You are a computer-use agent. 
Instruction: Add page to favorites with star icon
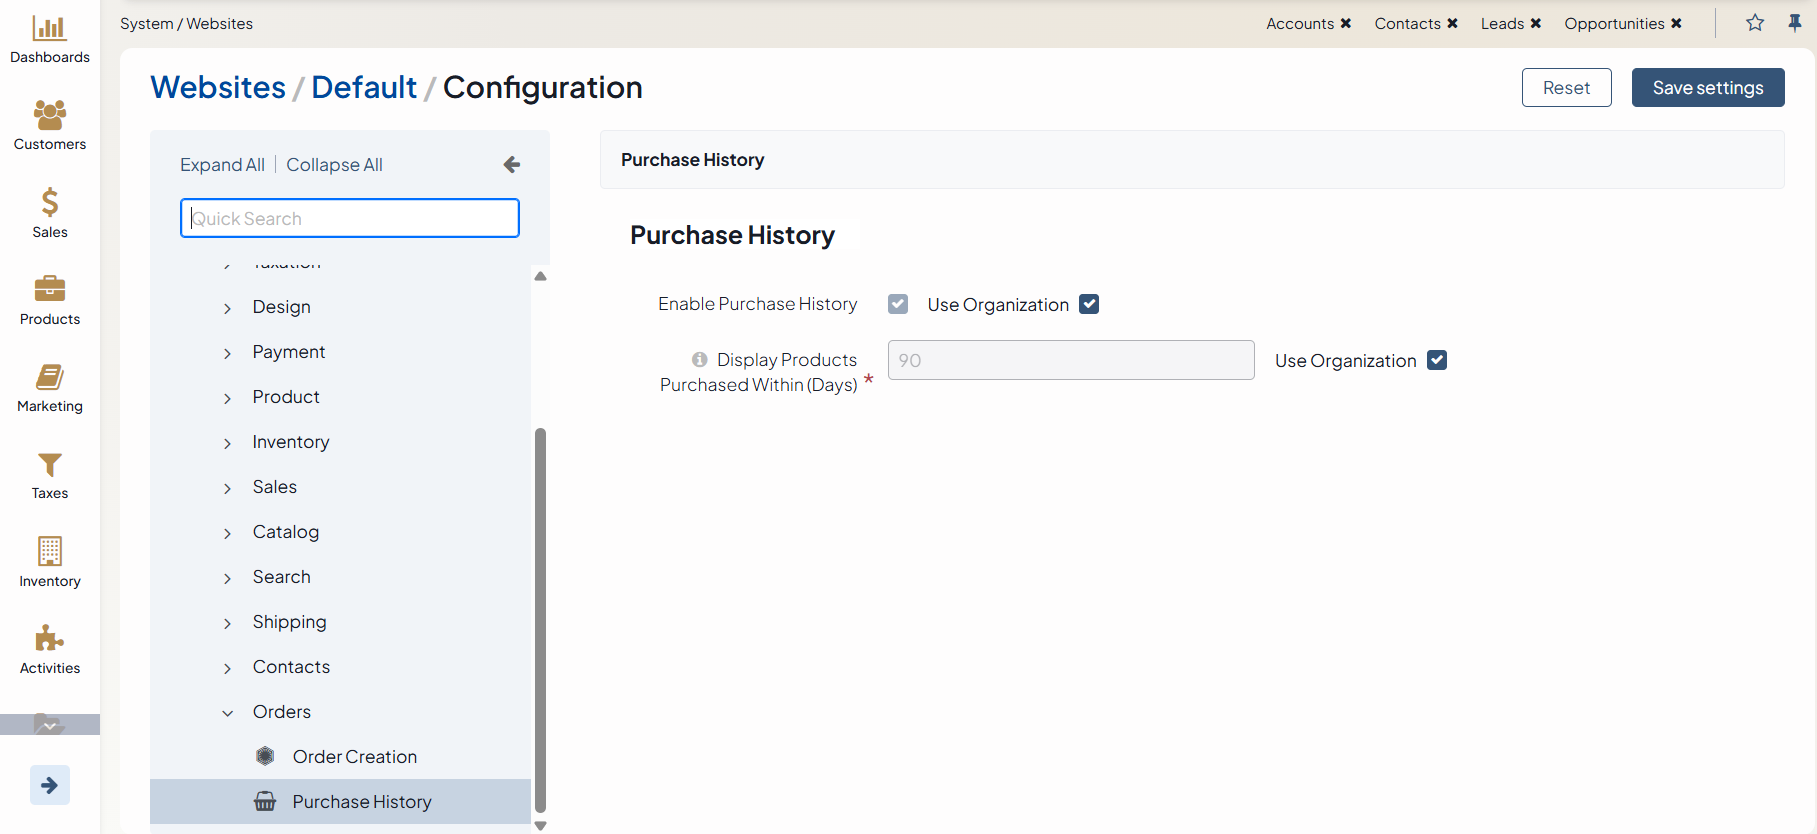(x=1755, y=23)
